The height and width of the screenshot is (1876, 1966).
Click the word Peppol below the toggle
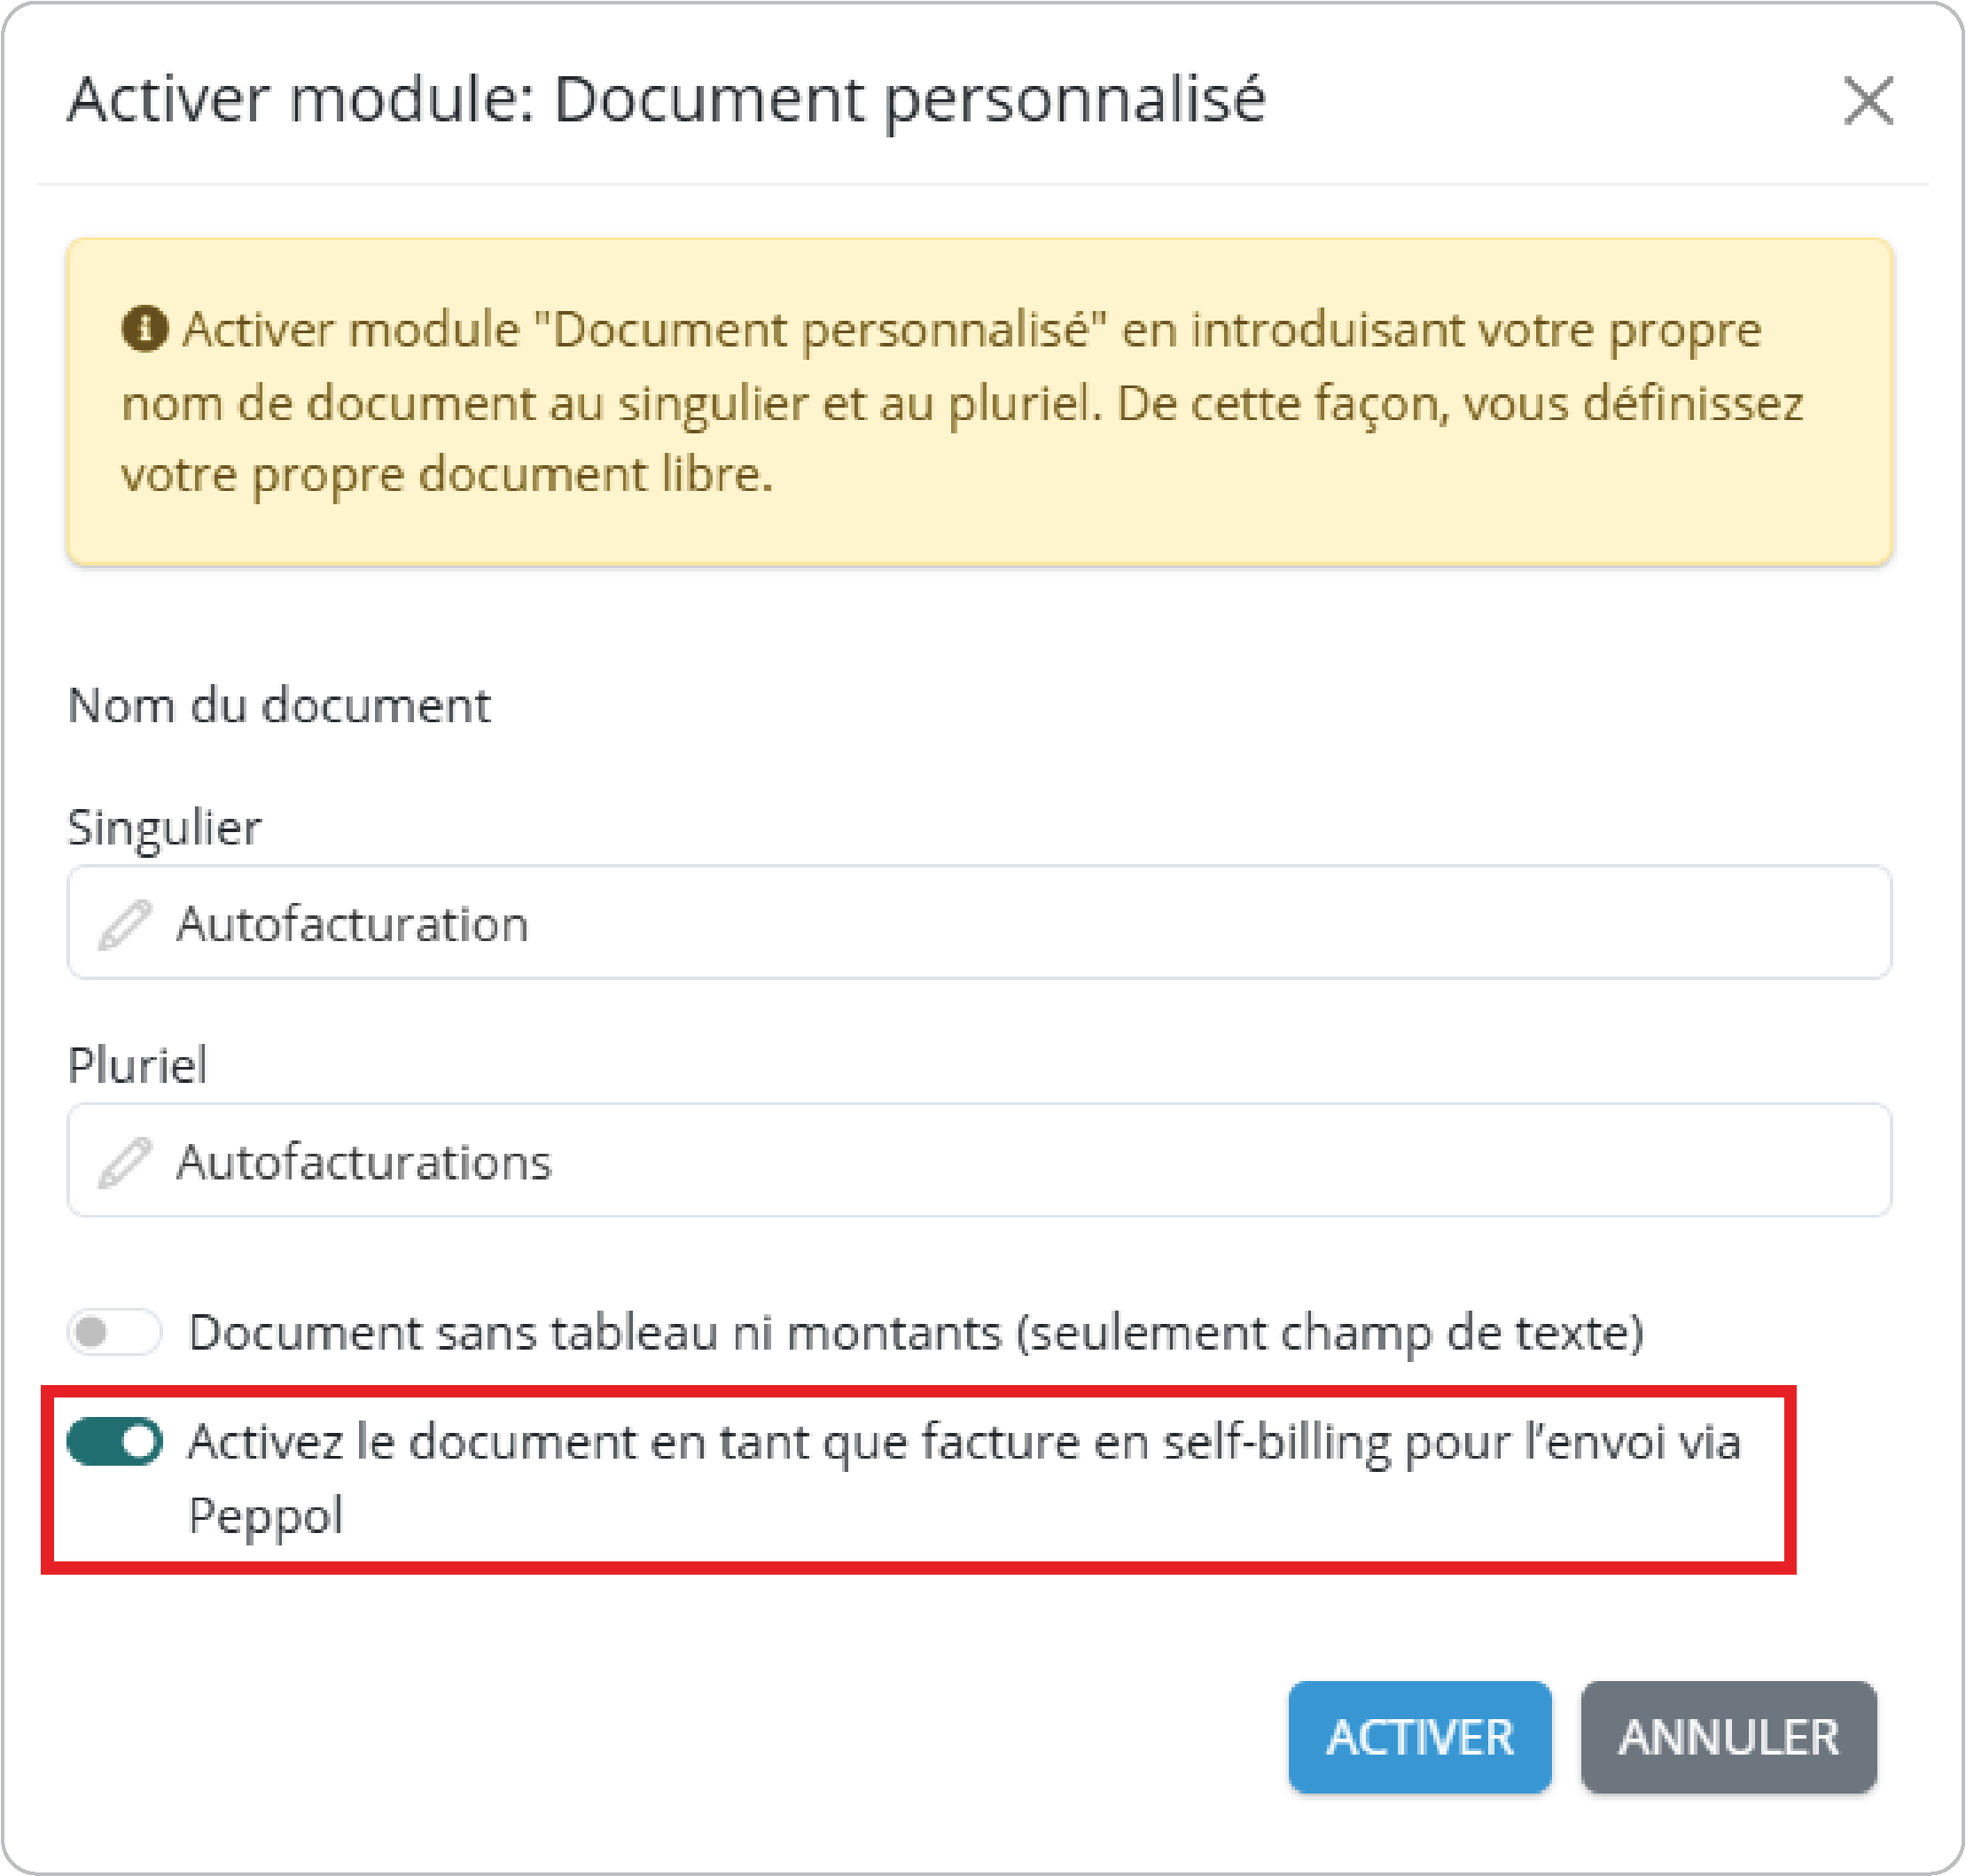point(265,1514)
